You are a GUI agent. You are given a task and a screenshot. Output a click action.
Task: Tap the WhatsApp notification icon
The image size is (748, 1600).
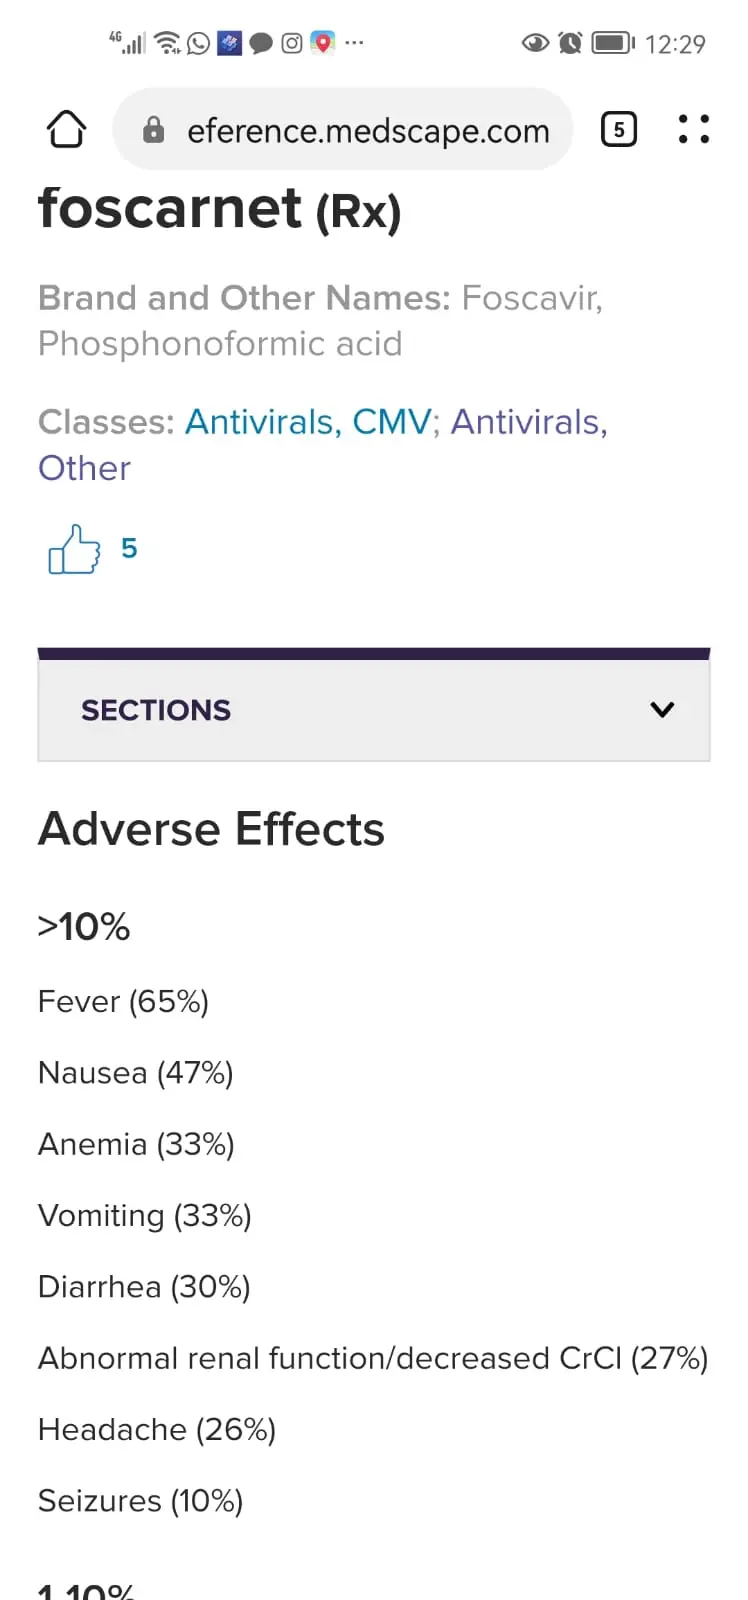pyautogui.click(x=199, y=43)
